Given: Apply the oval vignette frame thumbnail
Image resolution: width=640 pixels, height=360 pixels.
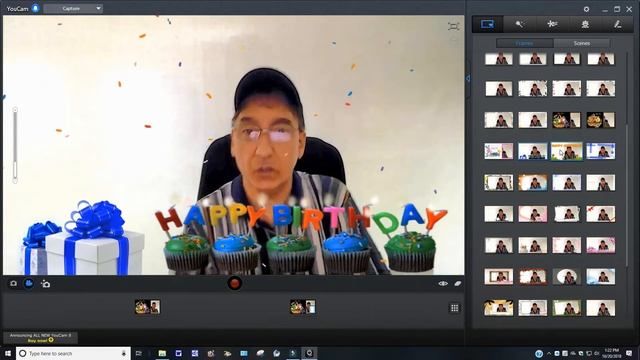Looking at the screenshot, I should 567,277.
